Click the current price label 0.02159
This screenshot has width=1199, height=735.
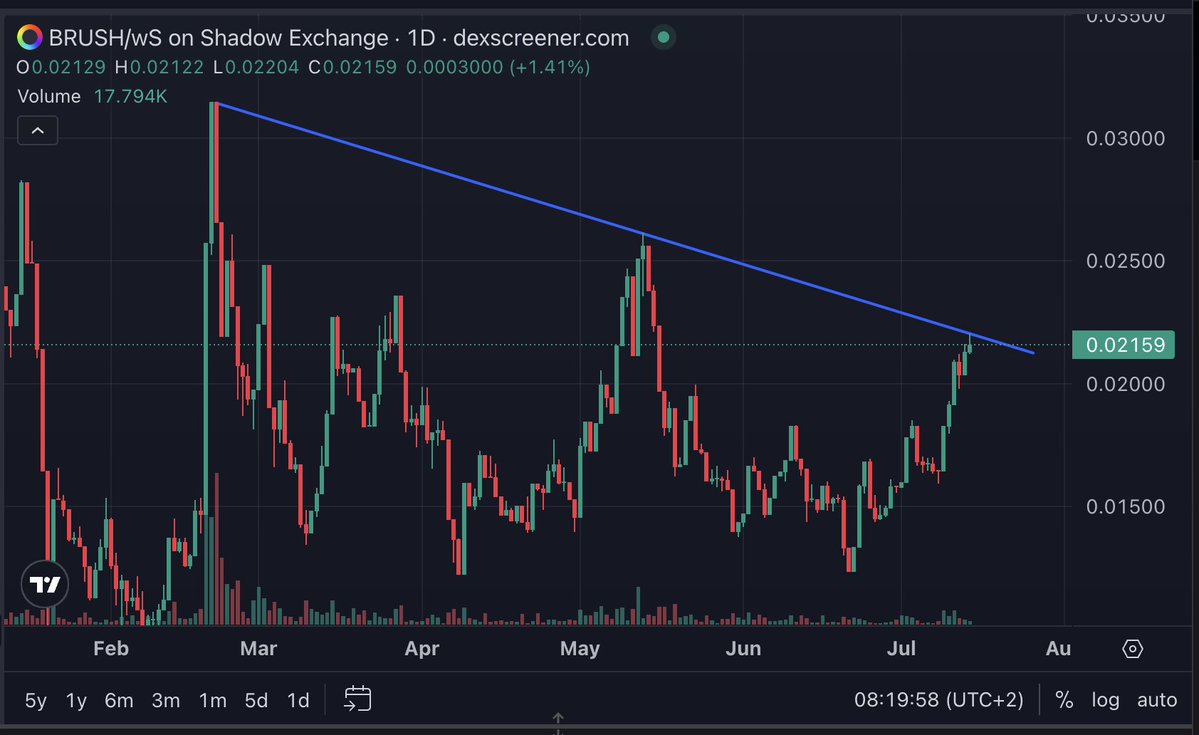tap(1124, 345)
